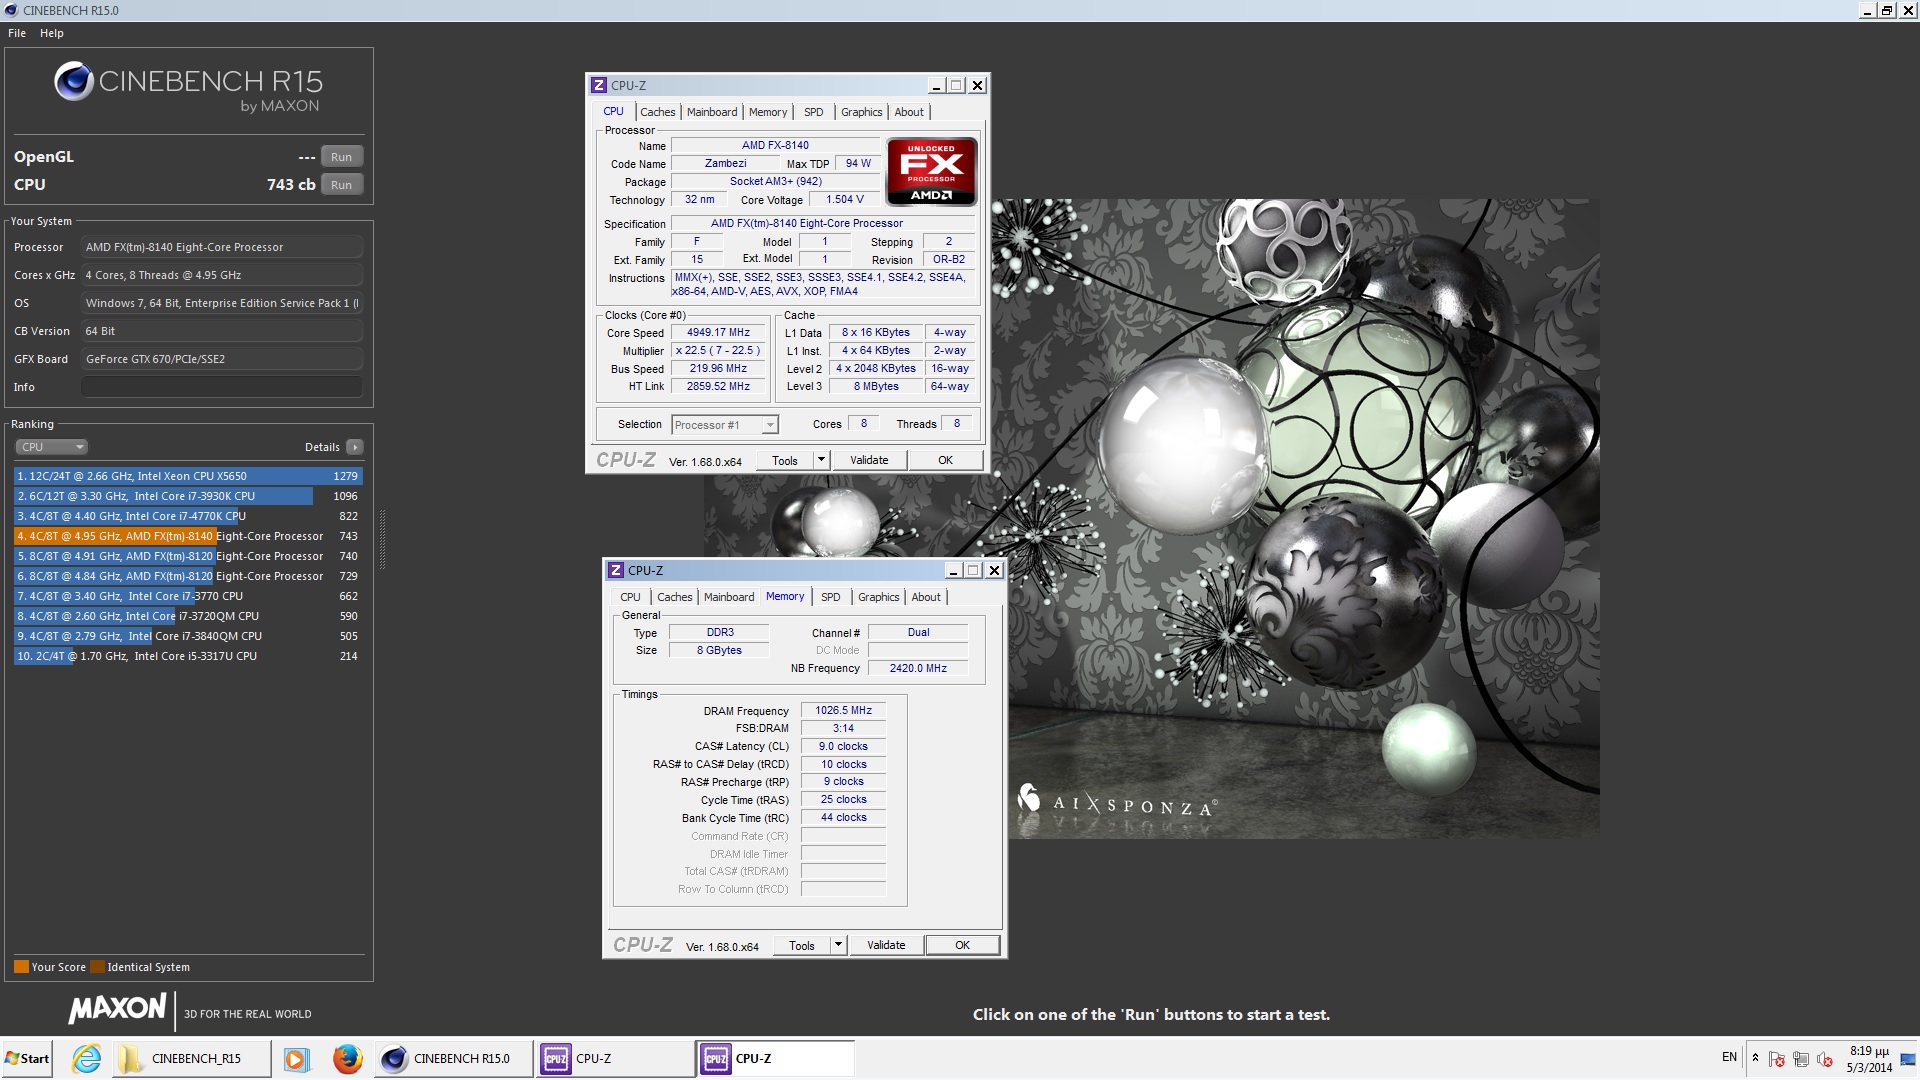
Task: Open the Ranking CPU dropdown
Action: [x=52, y=447]
